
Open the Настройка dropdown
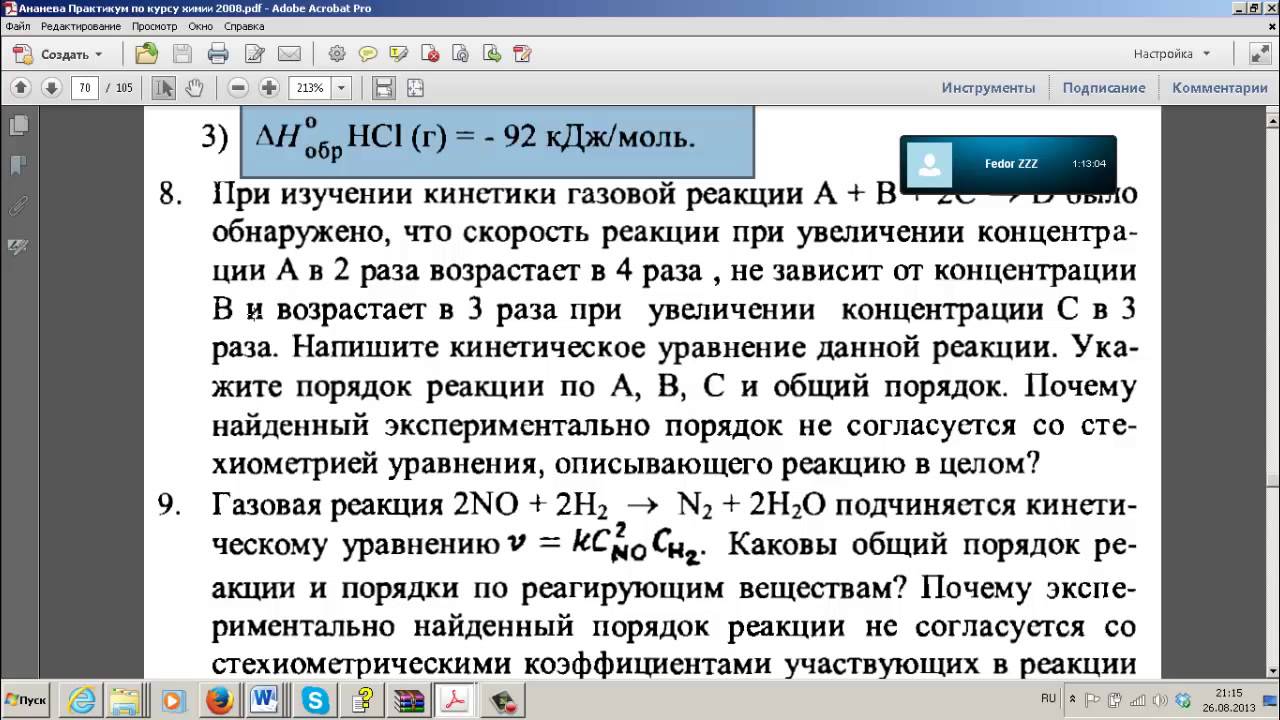(1171, 54)
